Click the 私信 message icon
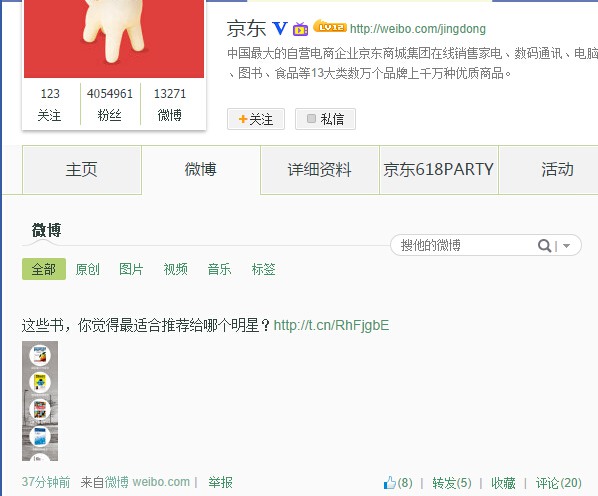598x496 pixels. [x=311, y=119]
